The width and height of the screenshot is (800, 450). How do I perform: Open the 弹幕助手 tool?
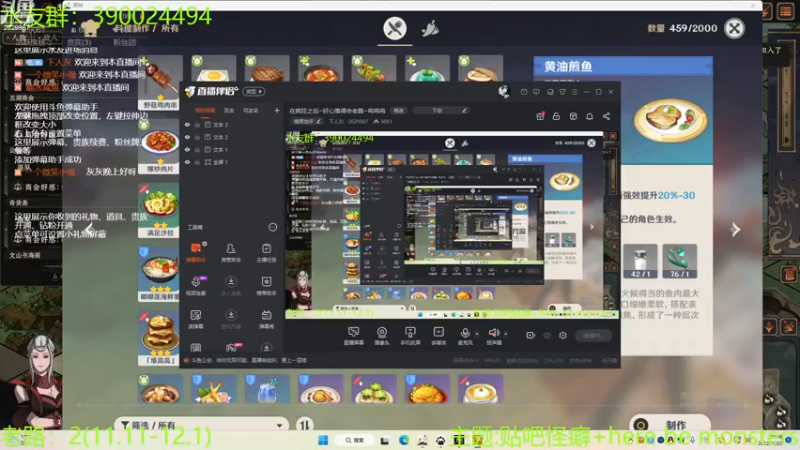196,253
